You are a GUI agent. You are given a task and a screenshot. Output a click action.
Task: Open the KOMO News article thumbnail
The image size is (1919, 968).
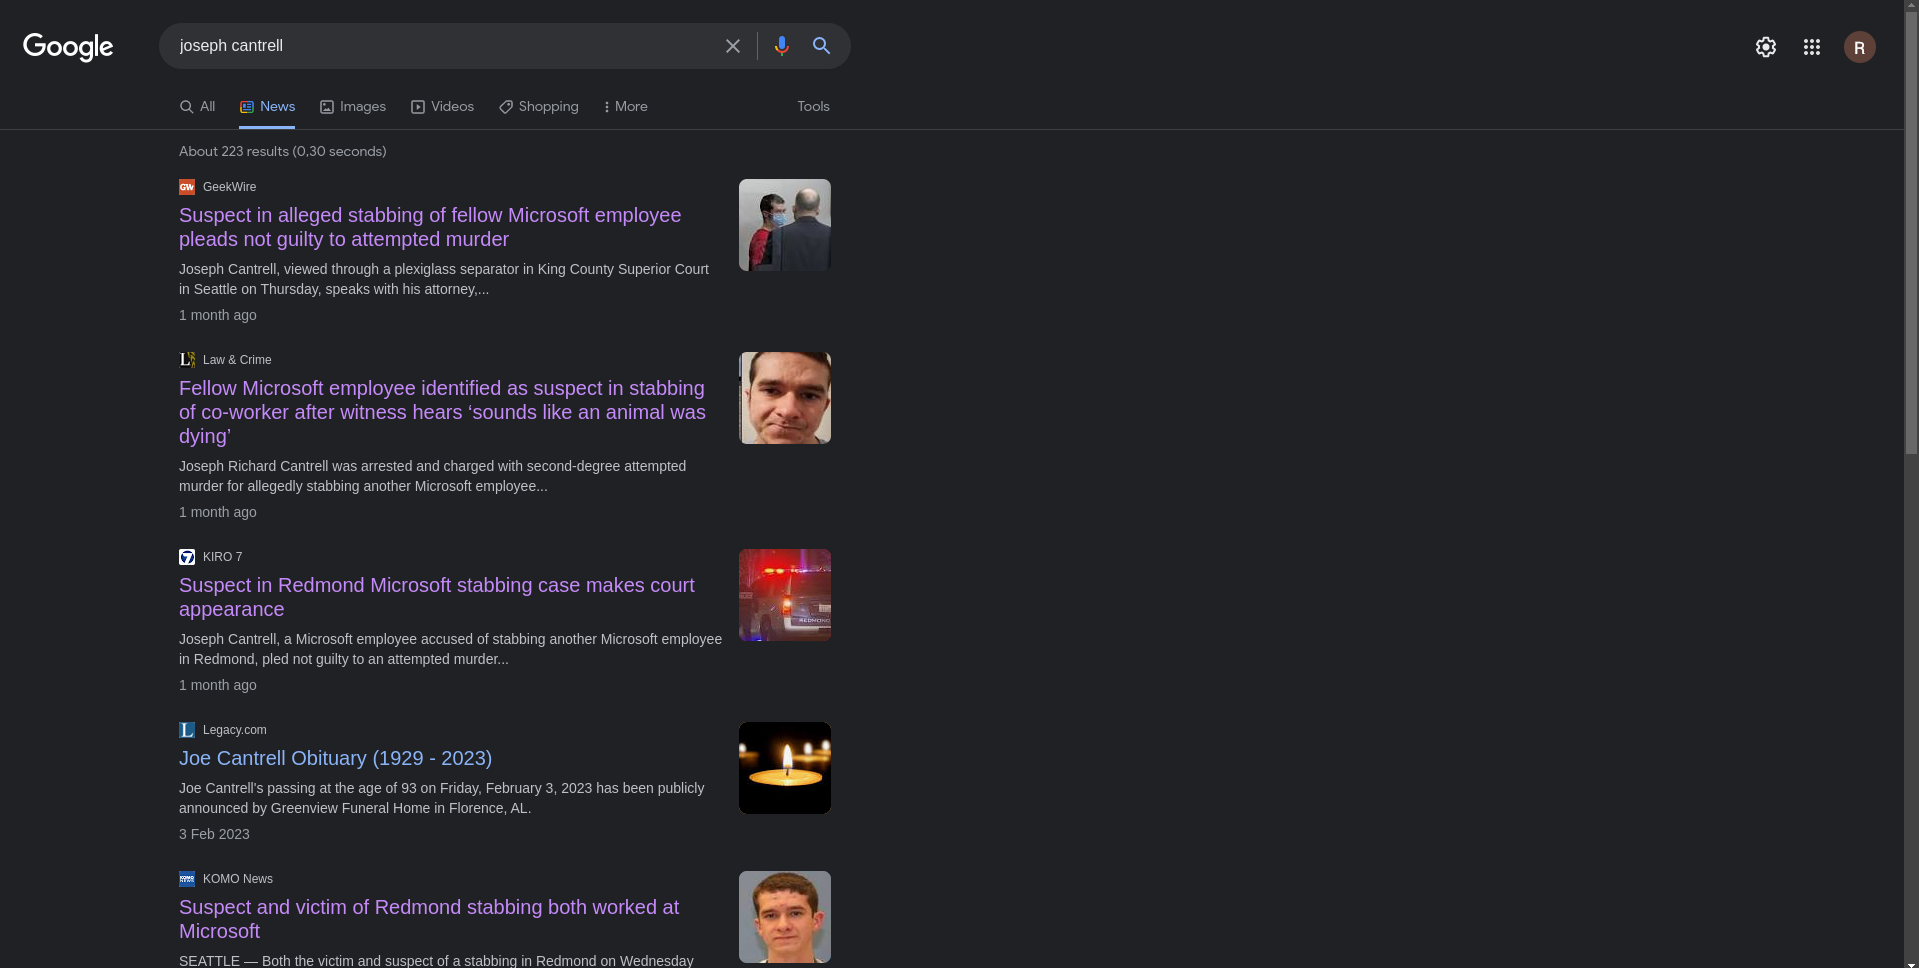[x=785, y=917]
